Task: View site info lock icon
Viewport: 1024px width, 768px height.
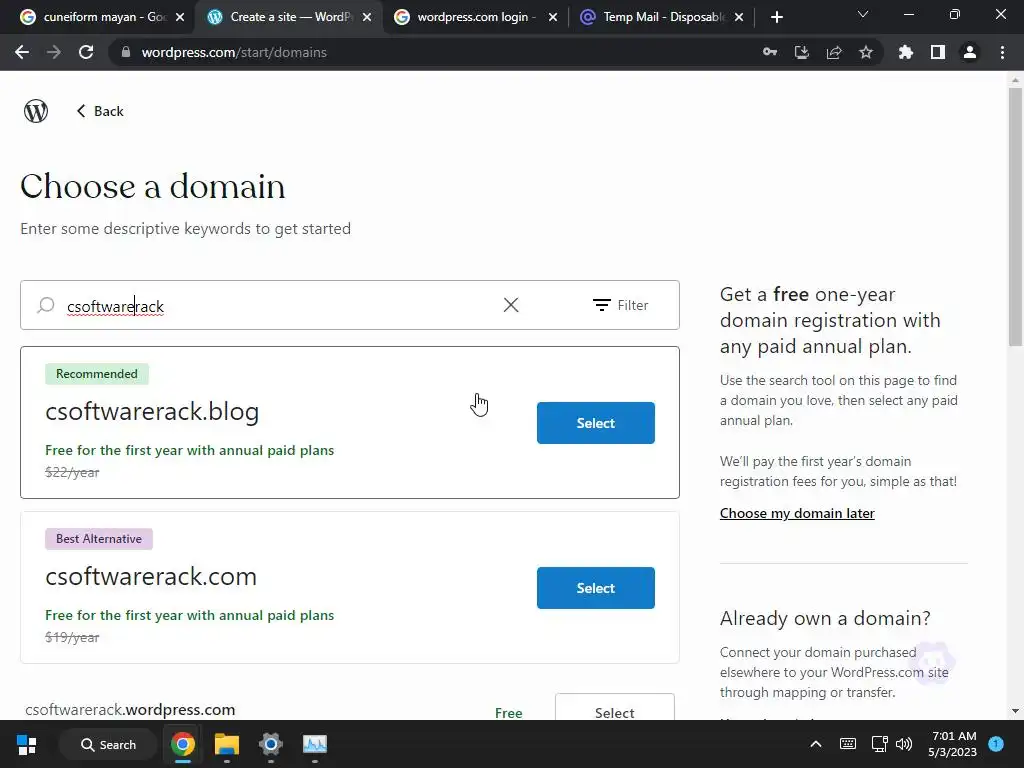Action: click(x=126, y=52)
